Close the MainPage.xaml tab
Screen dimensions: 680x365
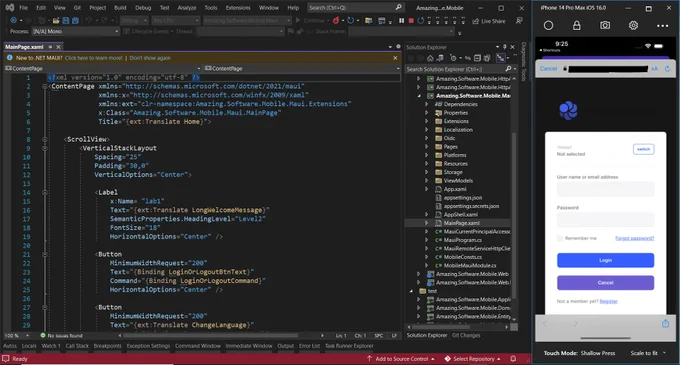(x=59, y=47)
